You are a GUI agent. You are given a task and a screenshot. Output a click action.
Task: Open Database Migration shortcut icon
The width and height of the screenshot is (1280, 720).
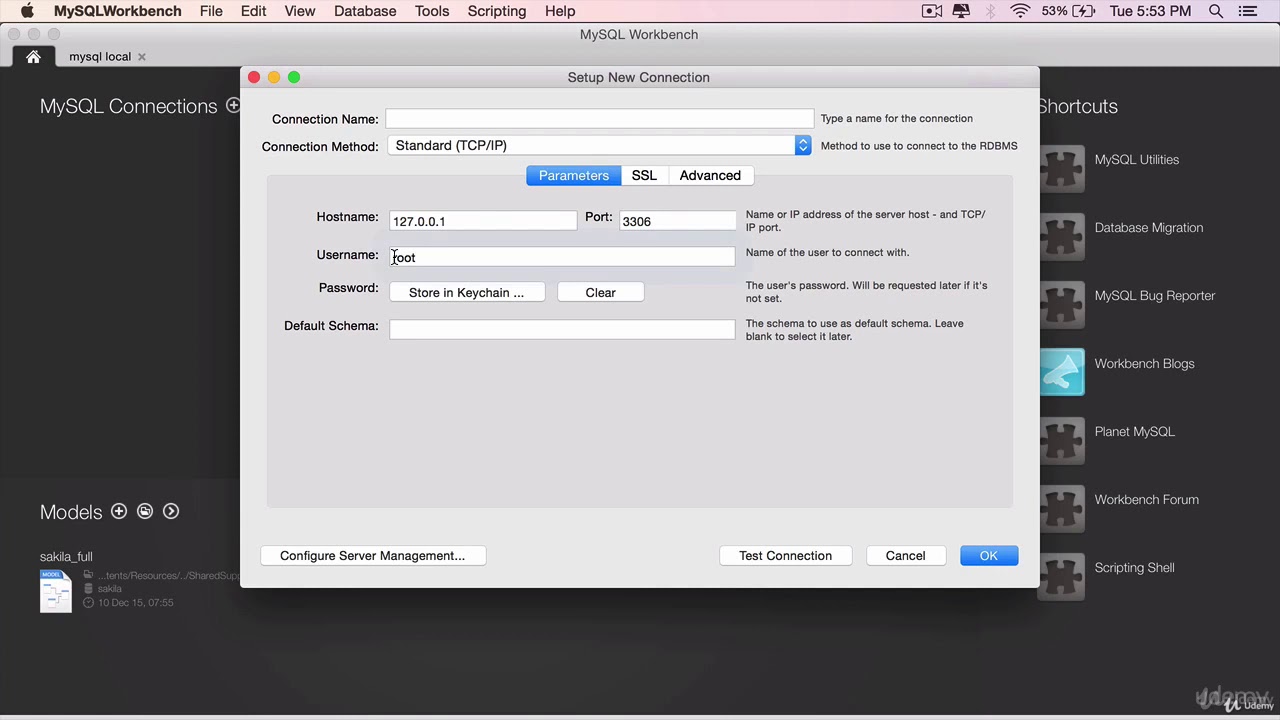[1062, 235]
